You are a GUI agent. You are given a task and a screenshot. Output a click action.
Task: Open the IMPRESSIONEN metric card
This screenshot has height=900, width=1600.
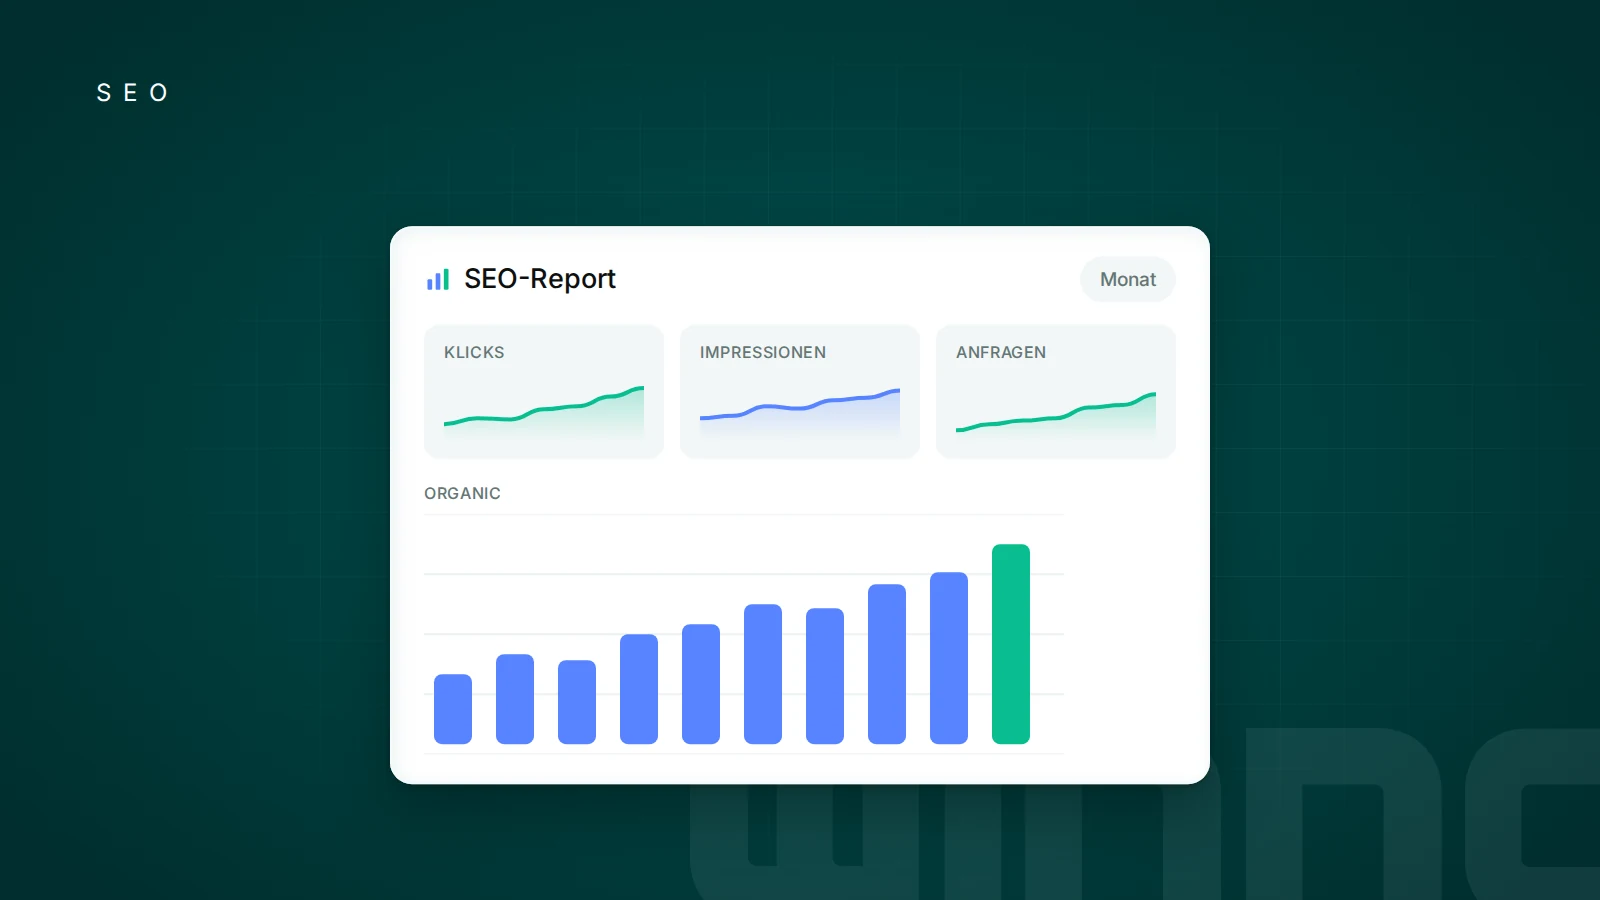click(x=800, y=391)
